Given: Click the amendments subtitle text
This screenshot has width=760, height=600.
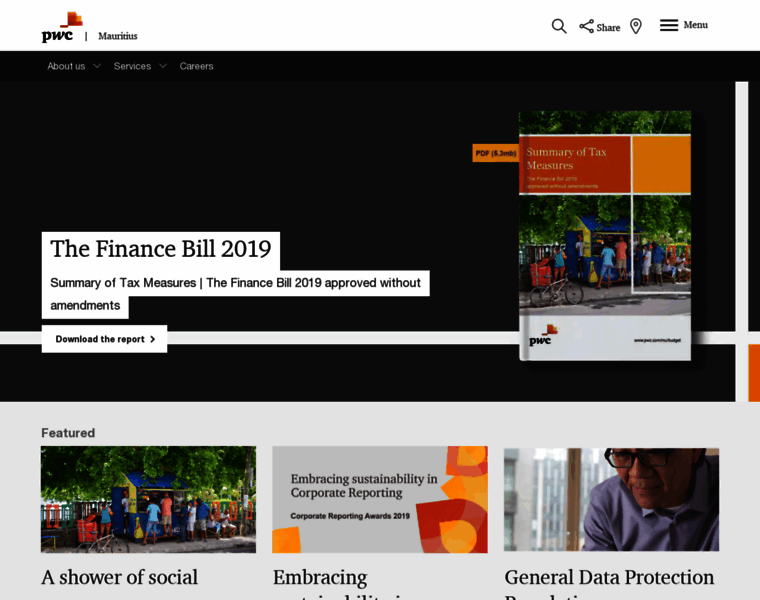Looking at the screenshot, I should click(x=85, y=305).
